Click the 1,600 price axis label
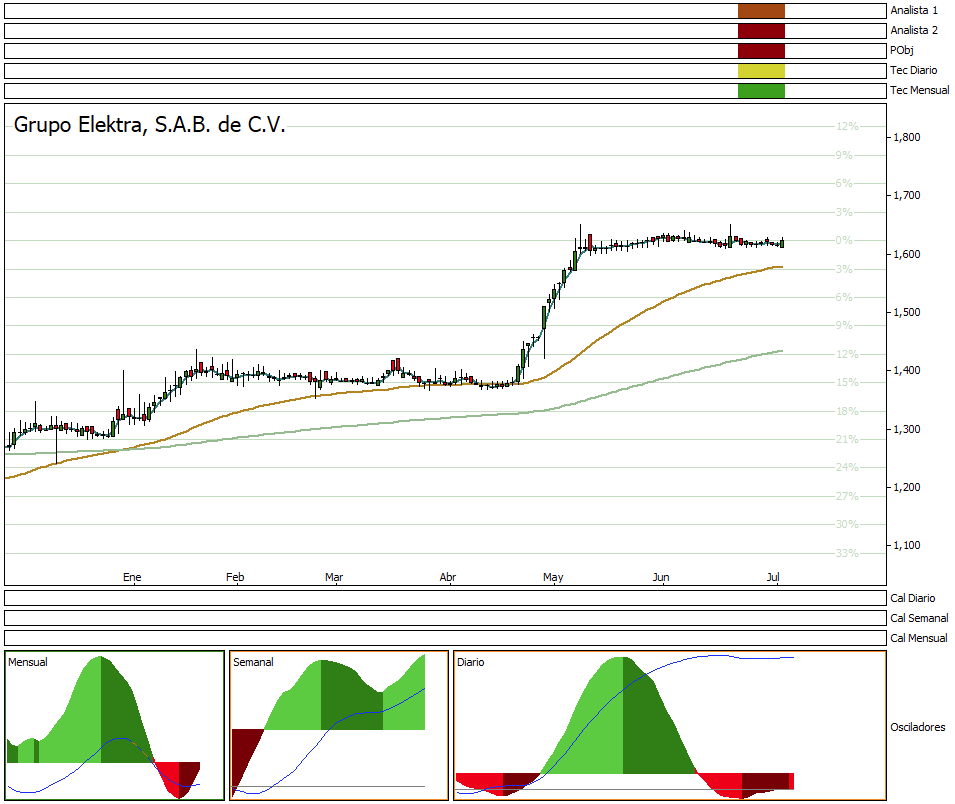This screenshot has width=955, height=804. [907, 254]
